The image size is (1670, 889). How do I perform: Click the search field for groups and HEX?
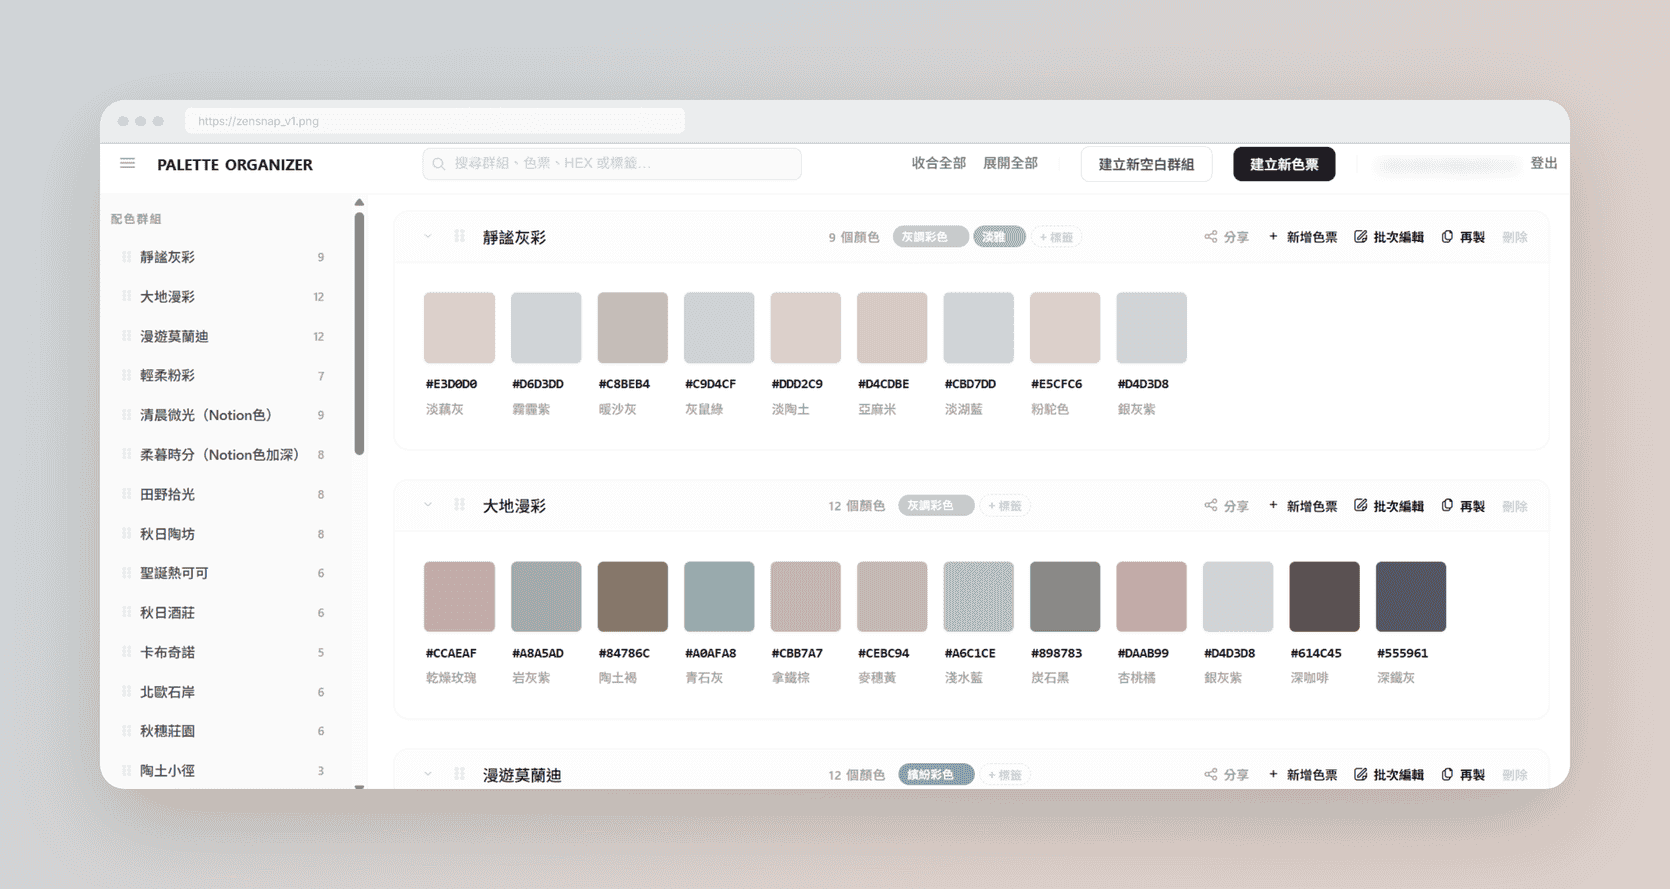pos(612,163)
